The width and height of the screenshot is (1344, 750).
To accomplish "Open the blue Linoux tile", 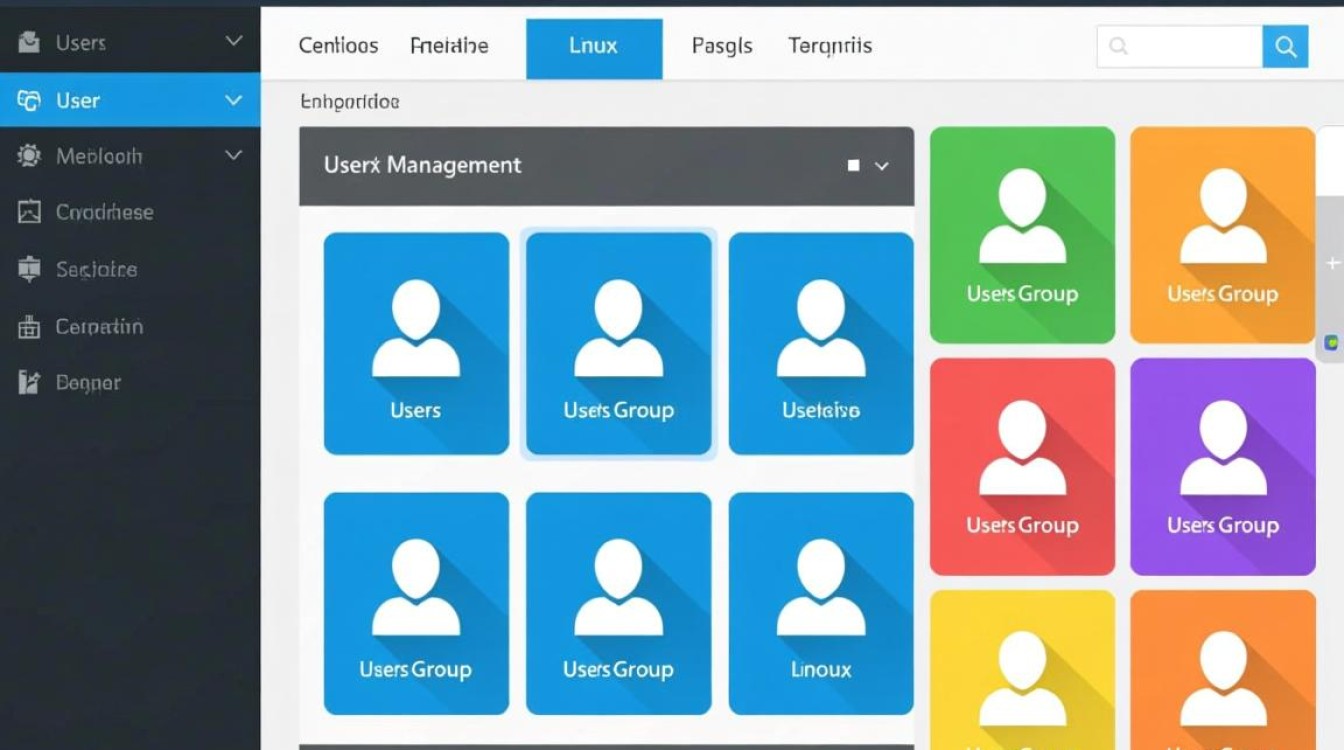I will [820, 603].
